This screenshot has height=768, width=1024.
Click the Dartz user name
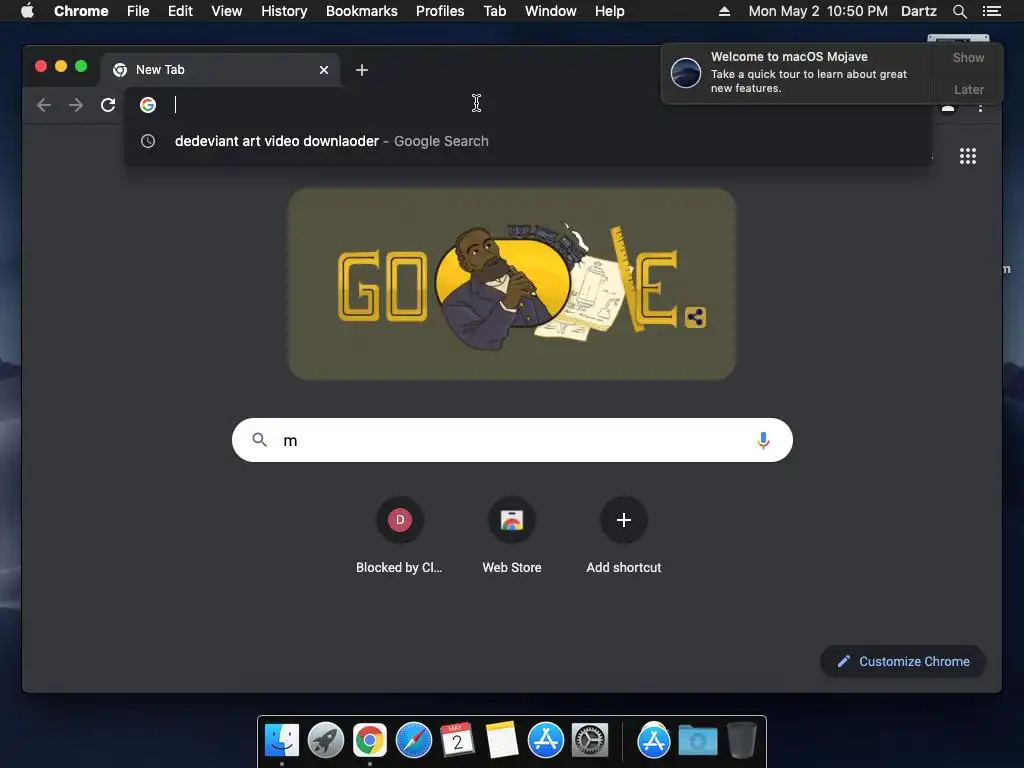919,11
